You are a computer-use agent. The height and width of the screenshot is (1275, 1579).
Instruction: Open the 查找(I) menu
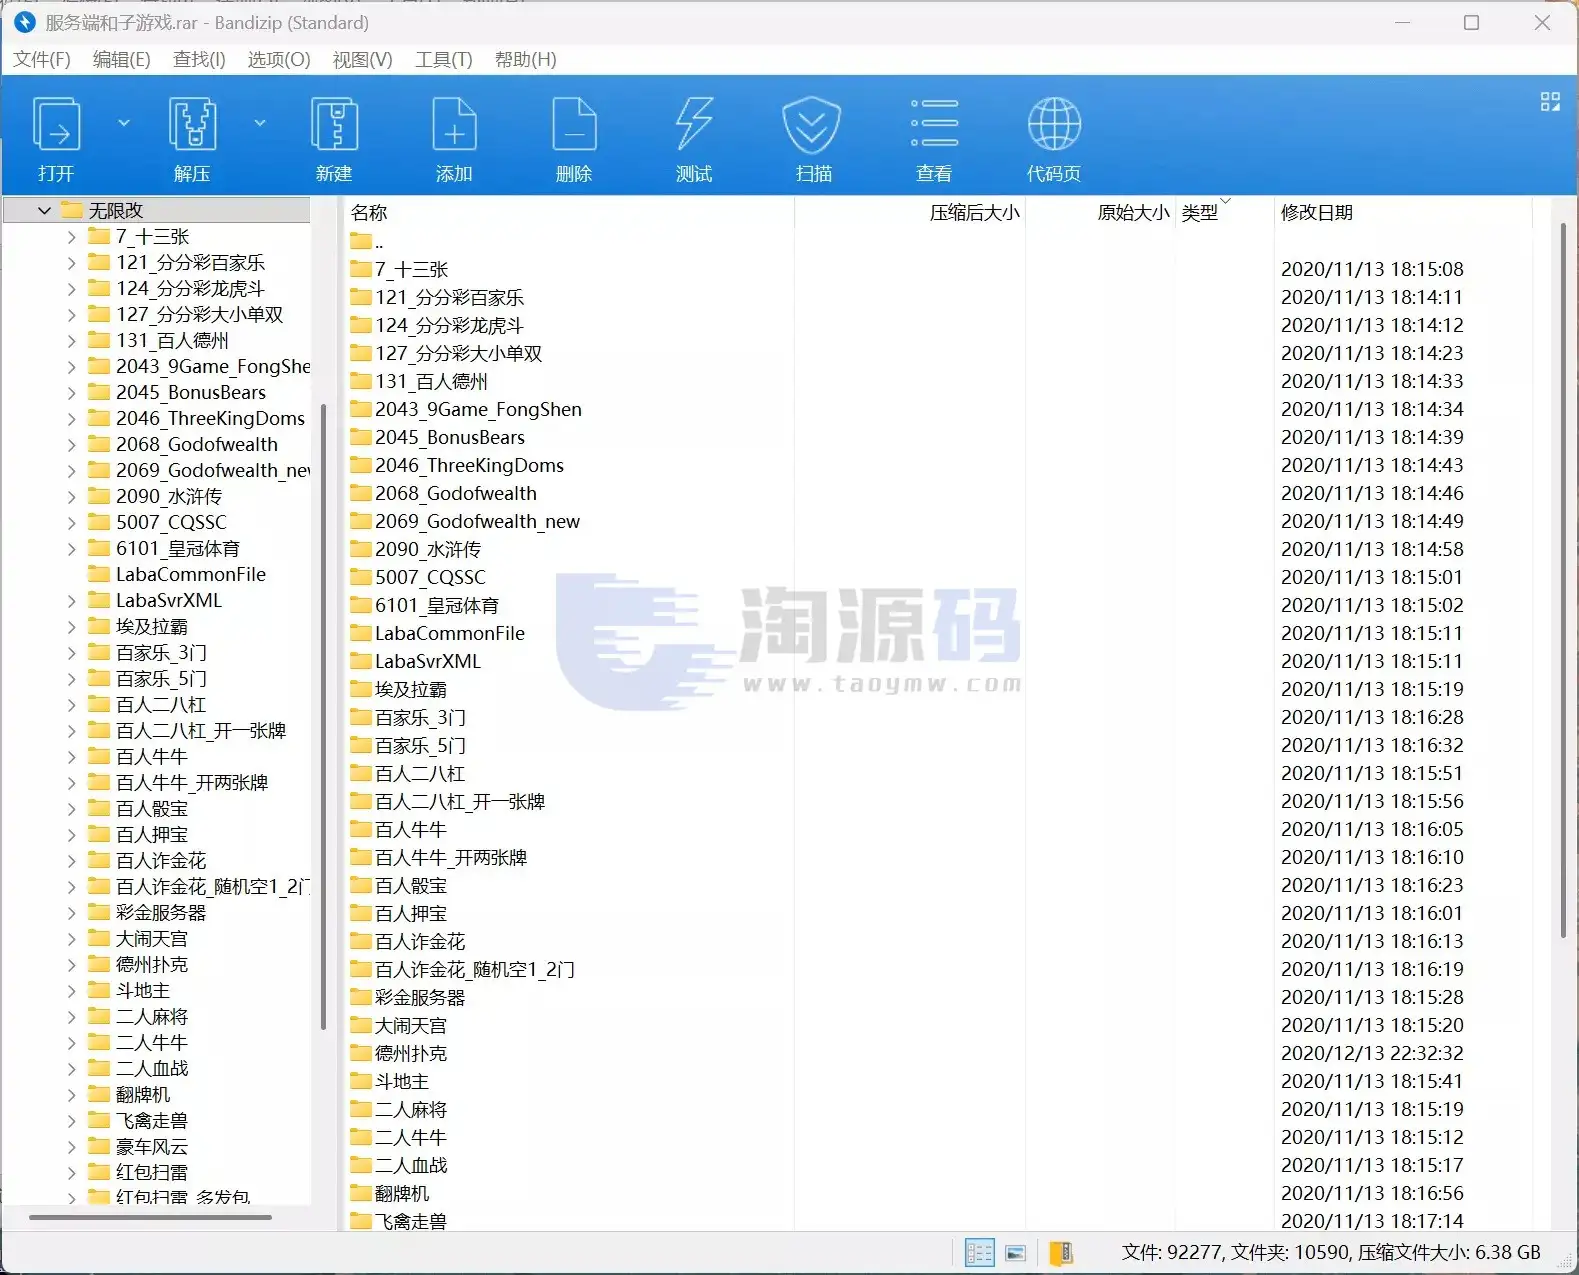tap(199, 59)
